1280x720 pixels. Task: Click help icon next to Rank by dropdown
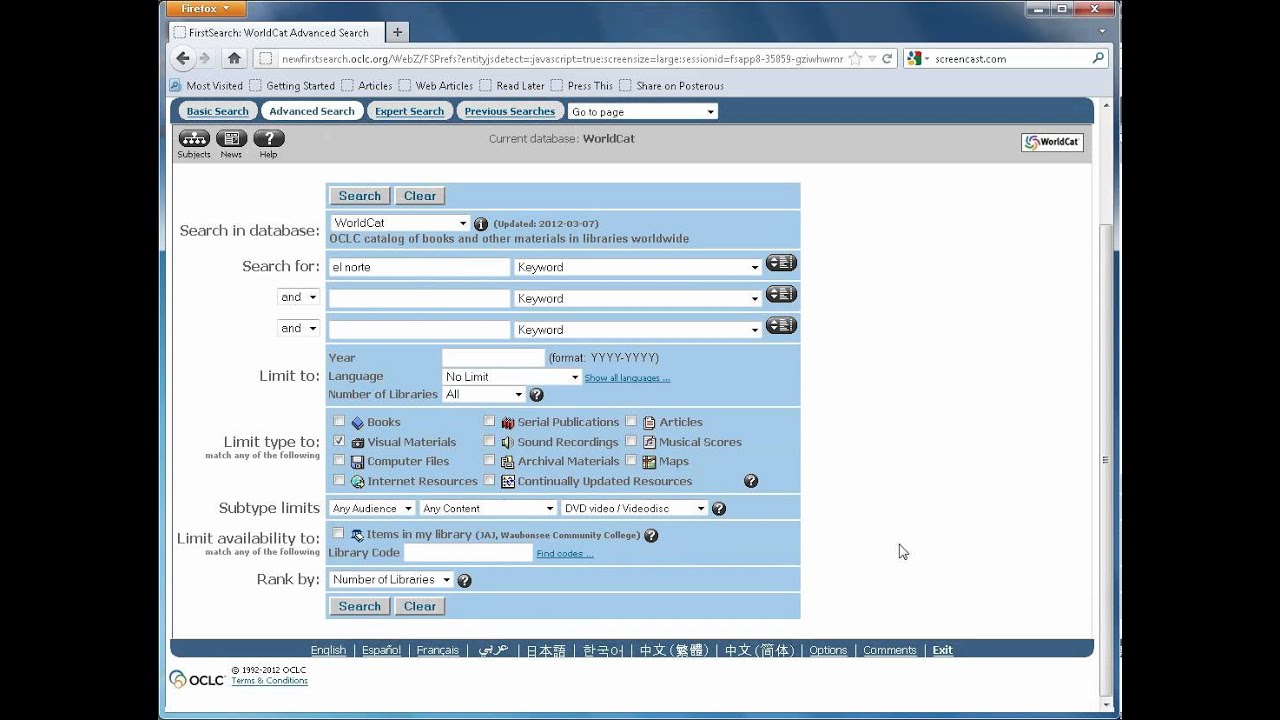click(464, 580)
